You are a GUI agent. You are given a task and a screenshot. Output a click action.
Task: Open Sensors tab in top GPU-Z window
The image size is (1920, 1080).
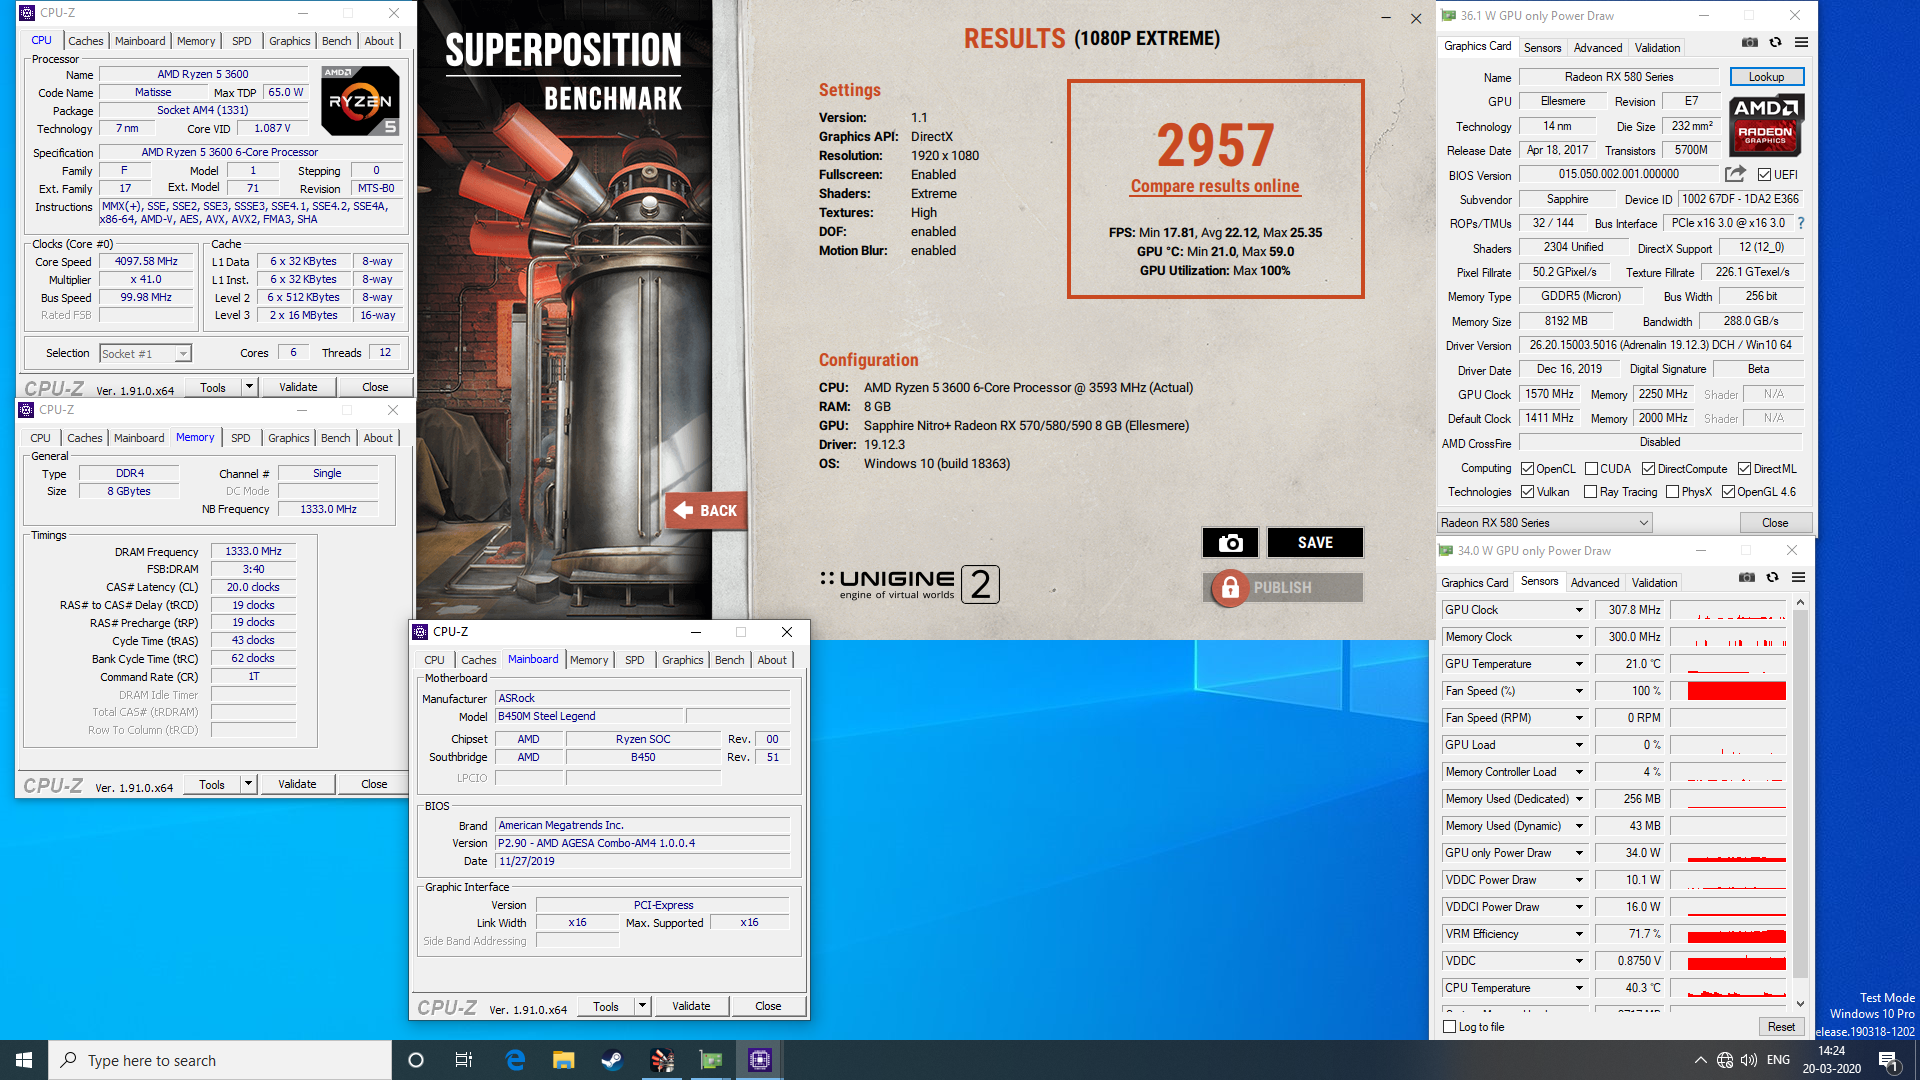tap(1542, 48)
